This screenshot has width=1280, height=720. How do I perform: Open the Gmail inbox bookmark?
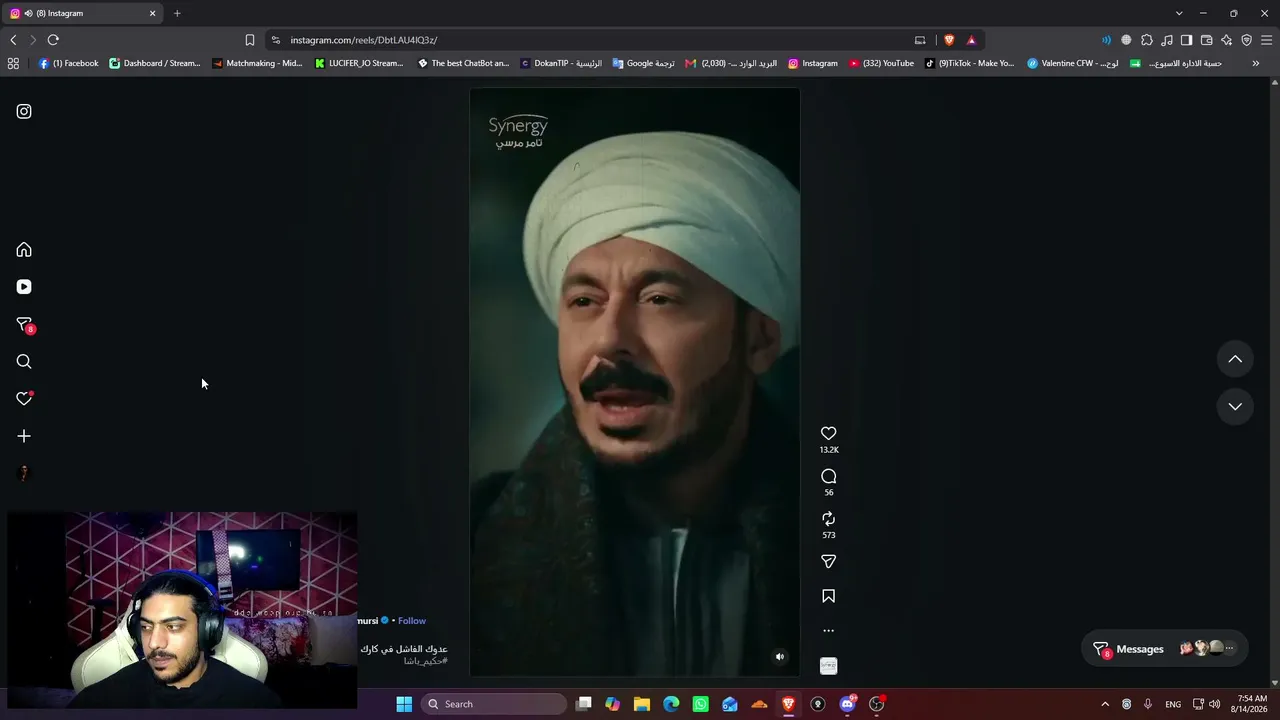[731, 63]
